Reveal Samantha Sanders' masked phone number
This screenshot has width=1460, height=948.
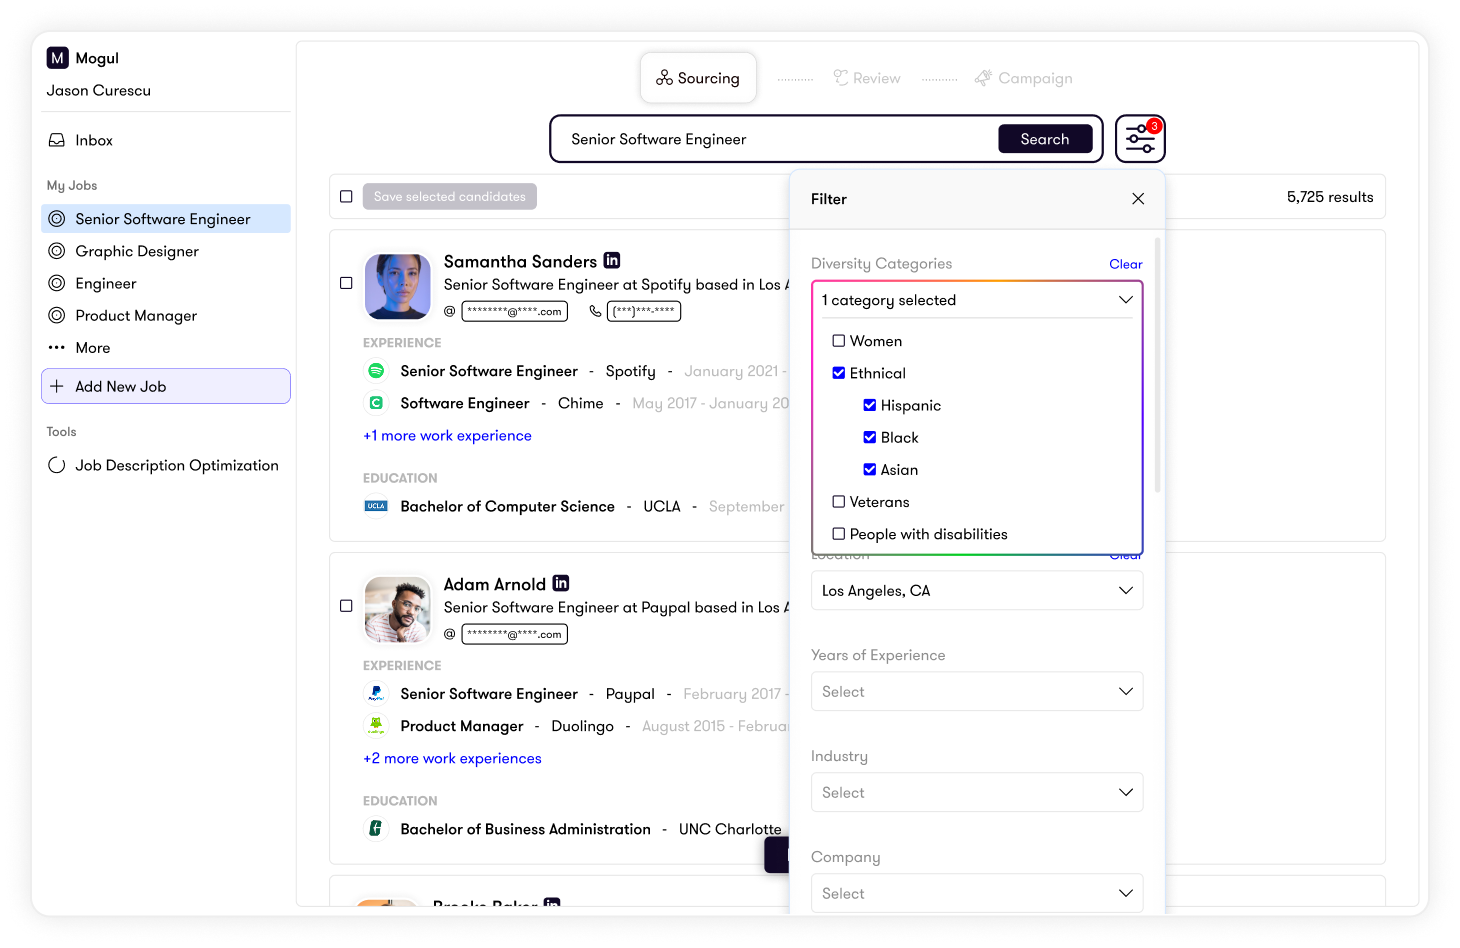click(644, 311)
